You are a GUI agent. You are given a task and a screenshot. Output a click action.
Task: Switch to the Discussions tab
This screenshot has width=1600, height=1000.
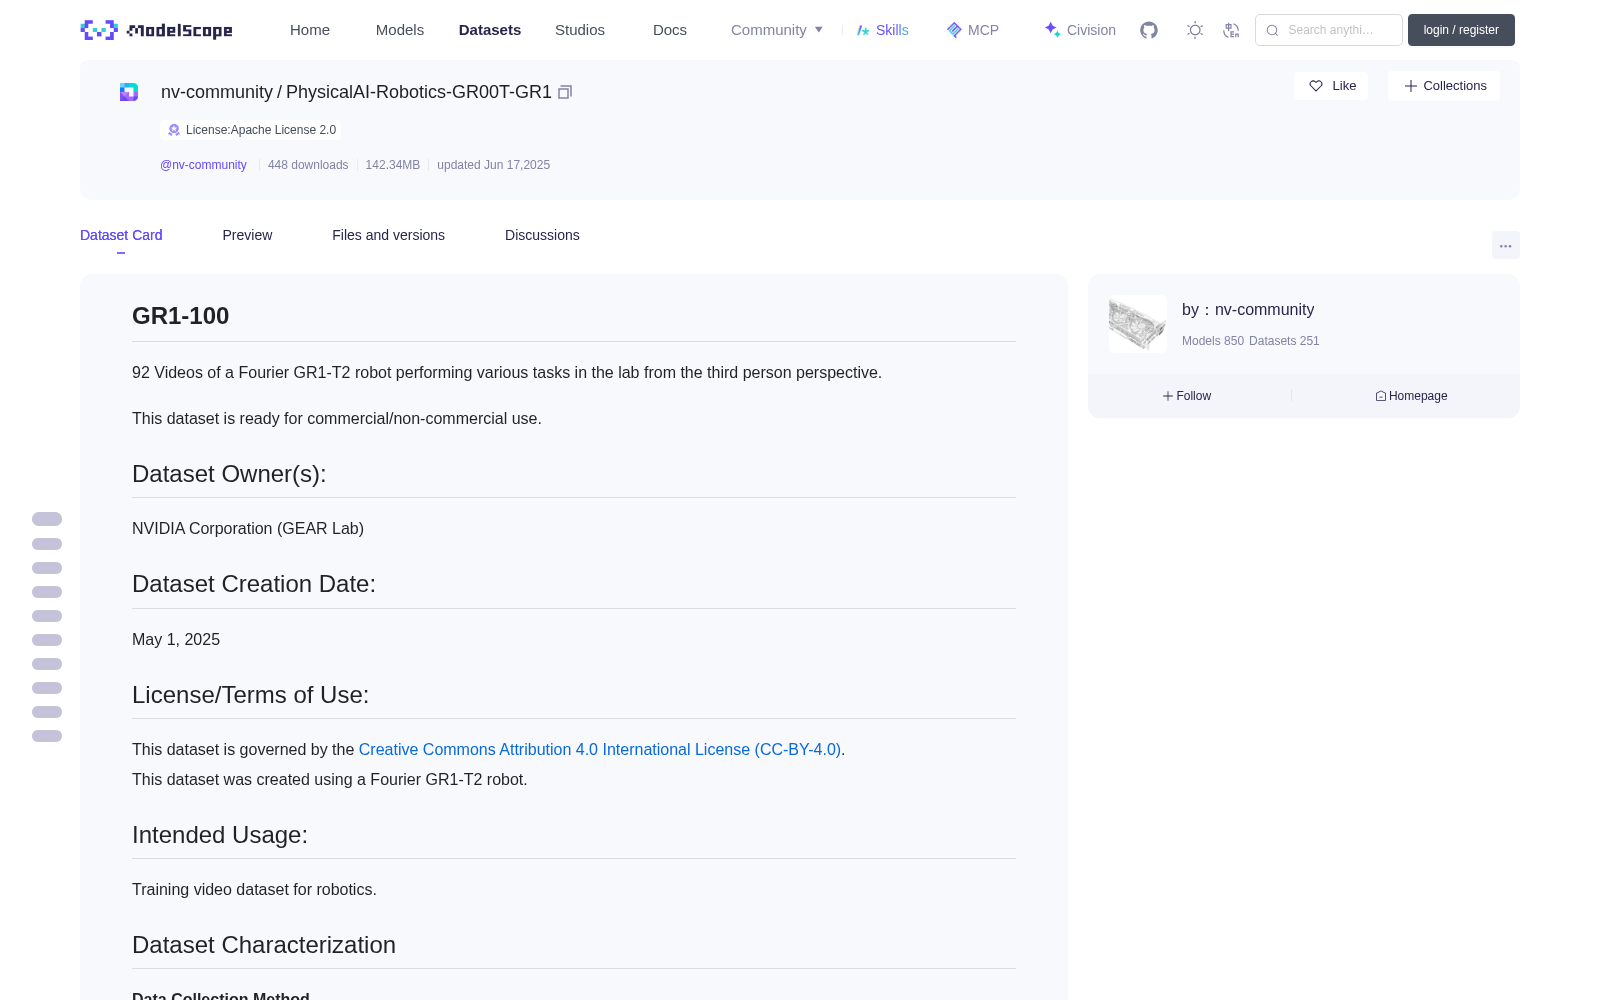pos(542,235)
